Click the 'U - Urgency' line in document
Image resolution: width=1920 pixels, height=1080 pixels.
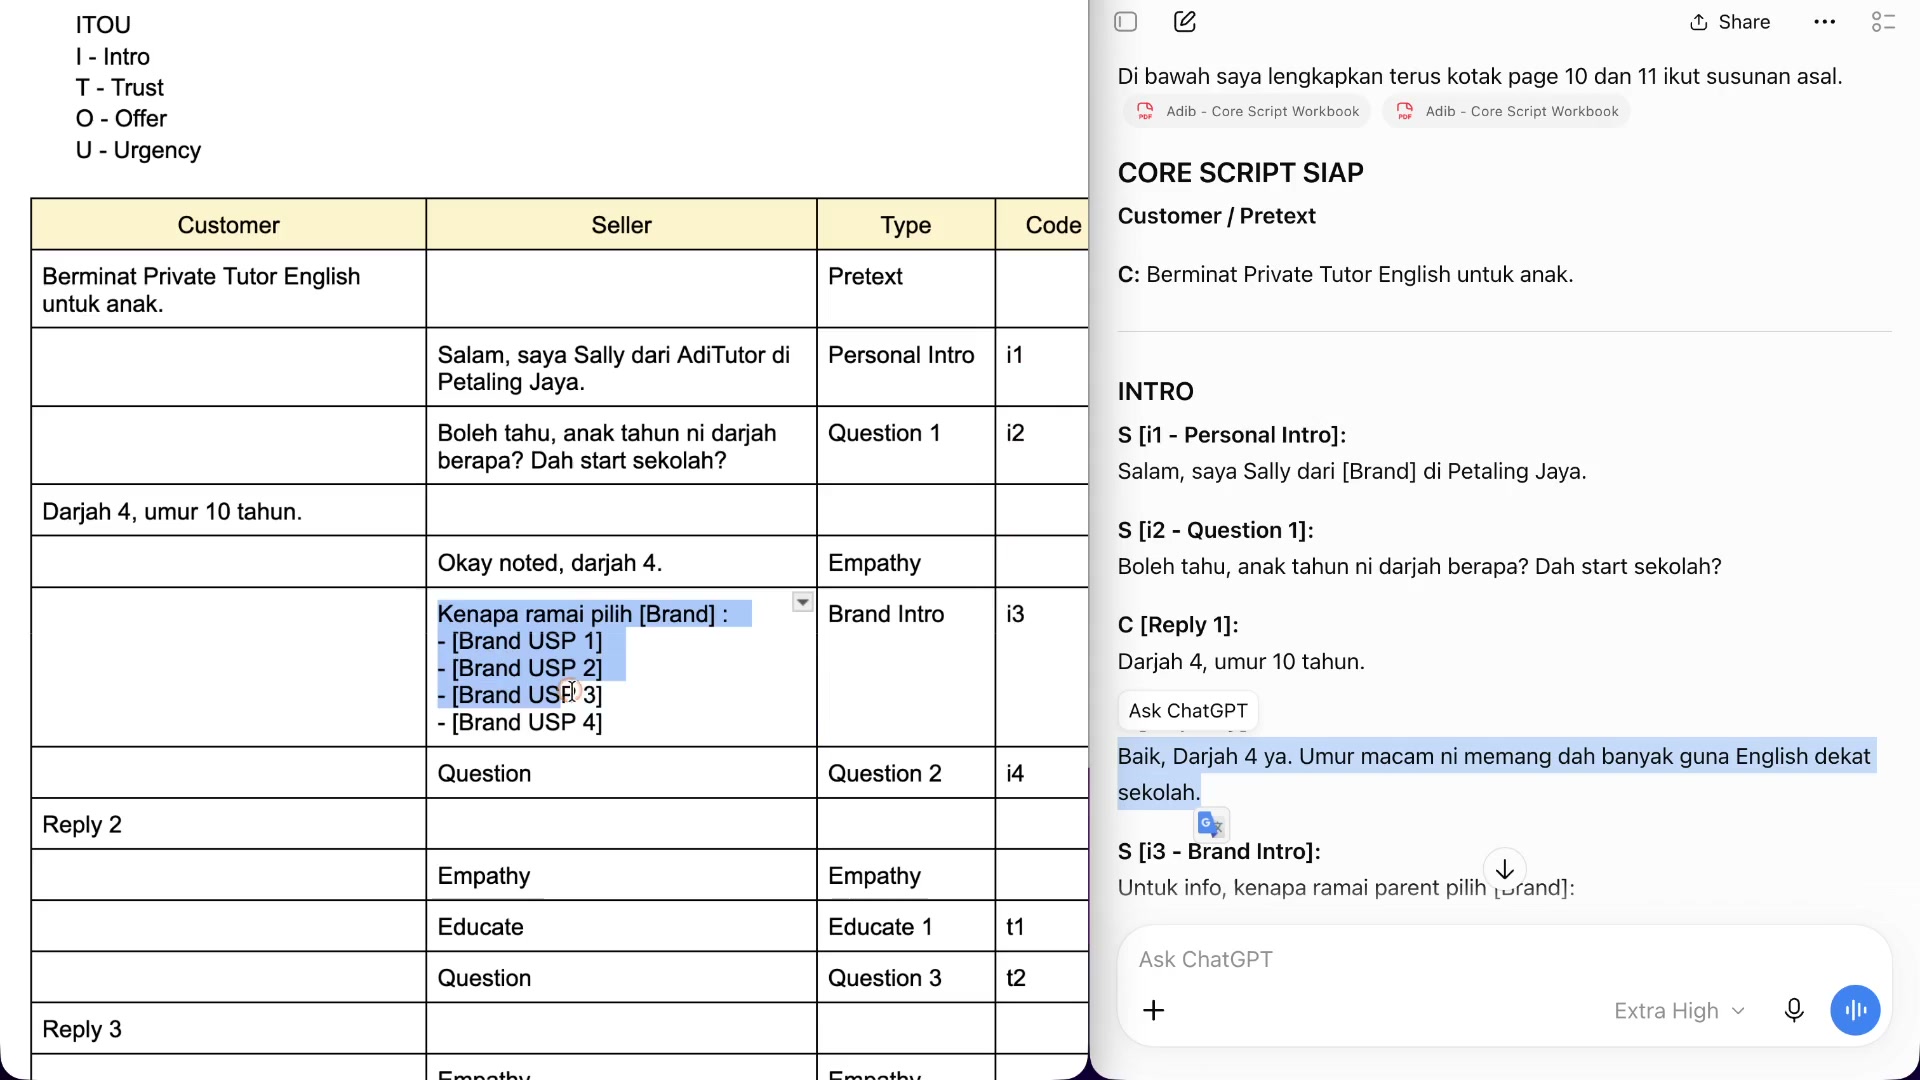click(x=138, y=150)
